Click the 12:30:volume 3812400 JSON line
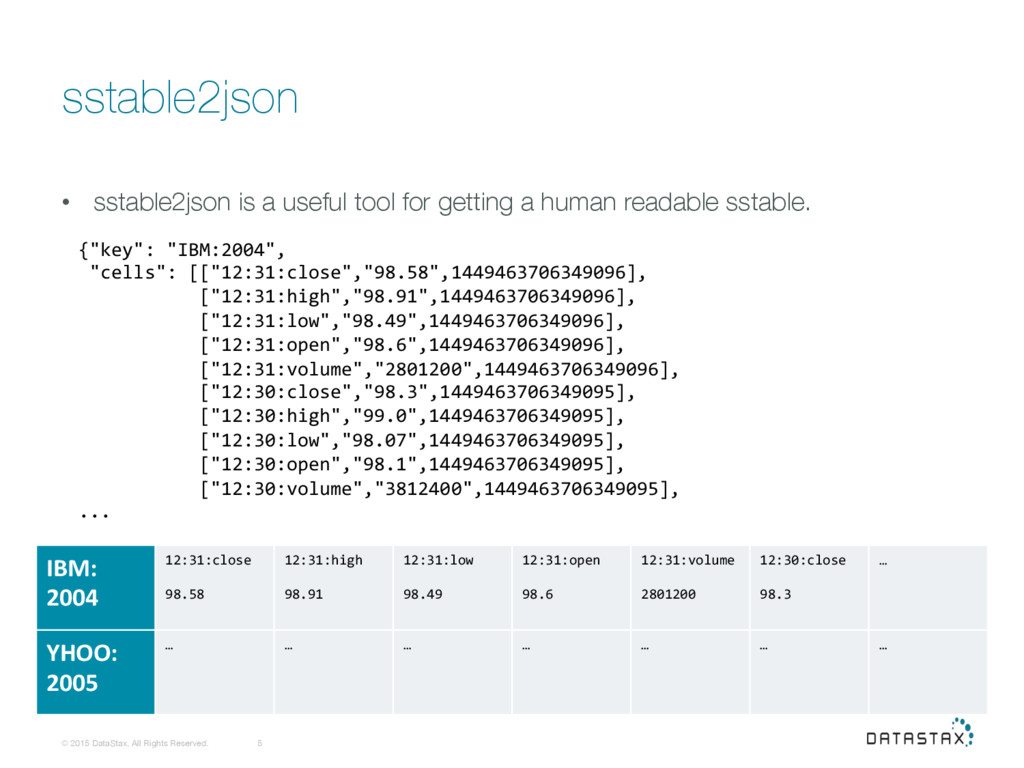Screen dimensions: 1024x768 point(440,489)
